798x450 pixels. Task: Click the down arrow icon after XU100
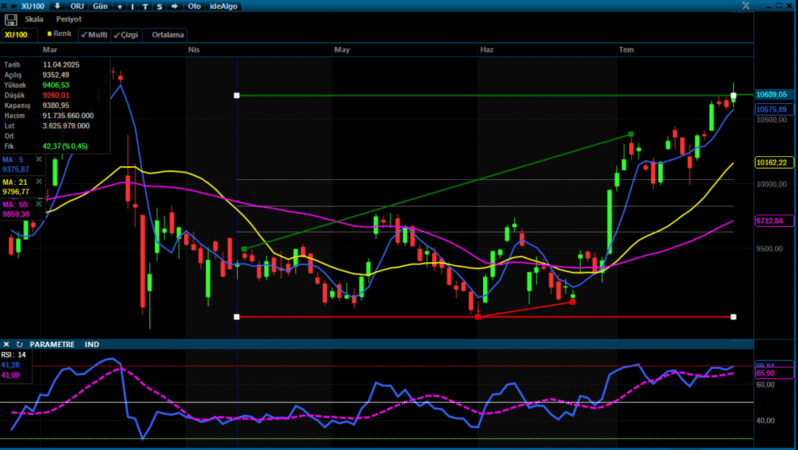57,6
